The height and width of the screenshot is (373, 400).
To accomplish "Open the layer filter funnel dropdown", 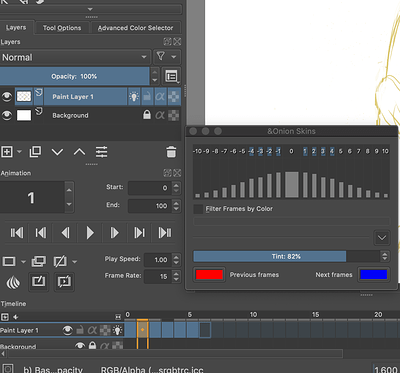I will pos(167,57).
